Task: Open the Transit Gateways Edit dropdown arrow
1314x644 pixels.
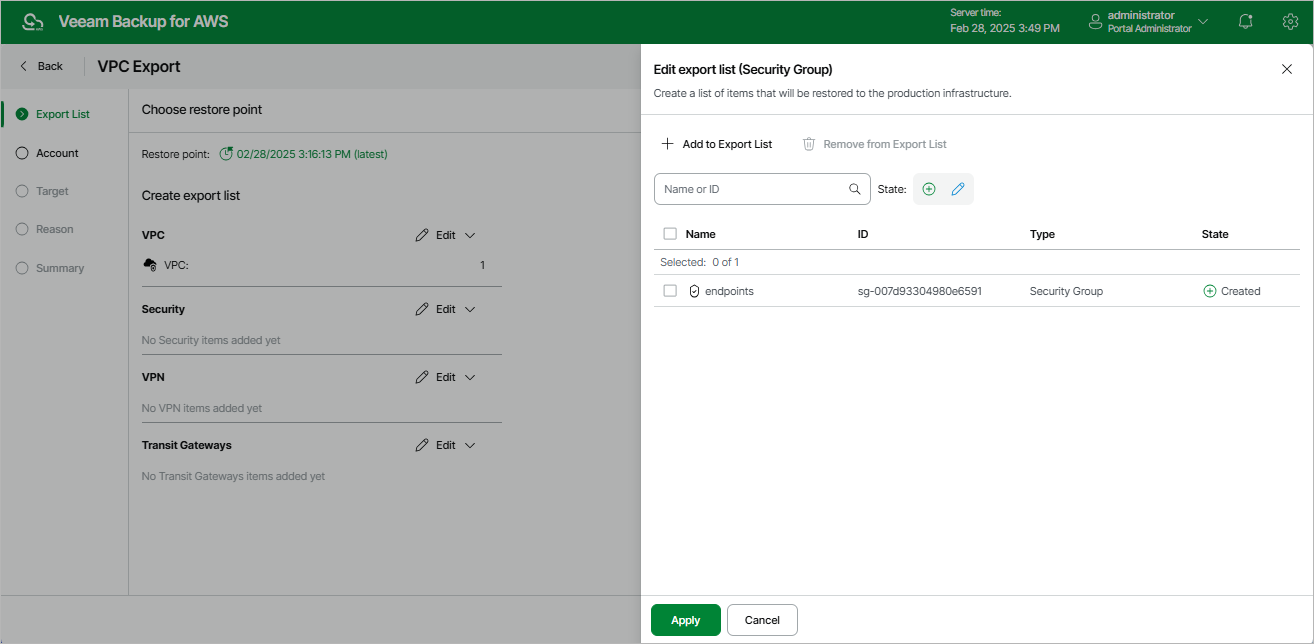Action: coord(470,445)
